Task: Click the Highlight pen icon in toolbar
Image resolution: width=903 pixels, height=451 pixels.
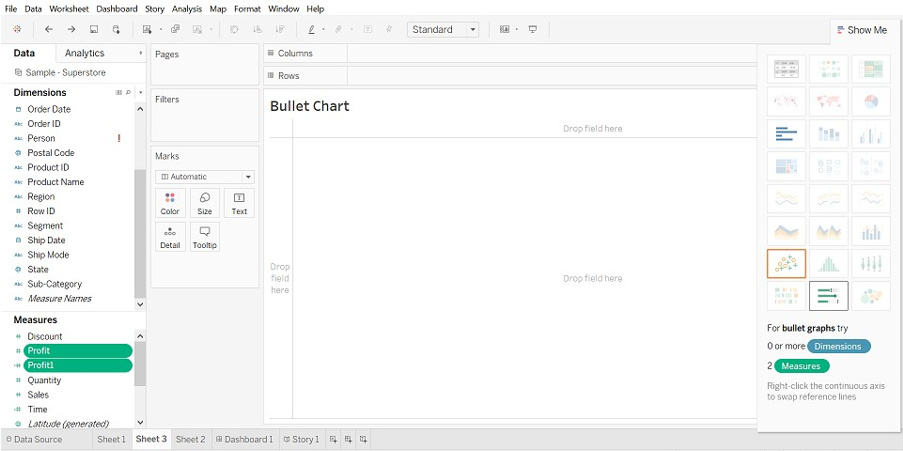Action: 312,29
